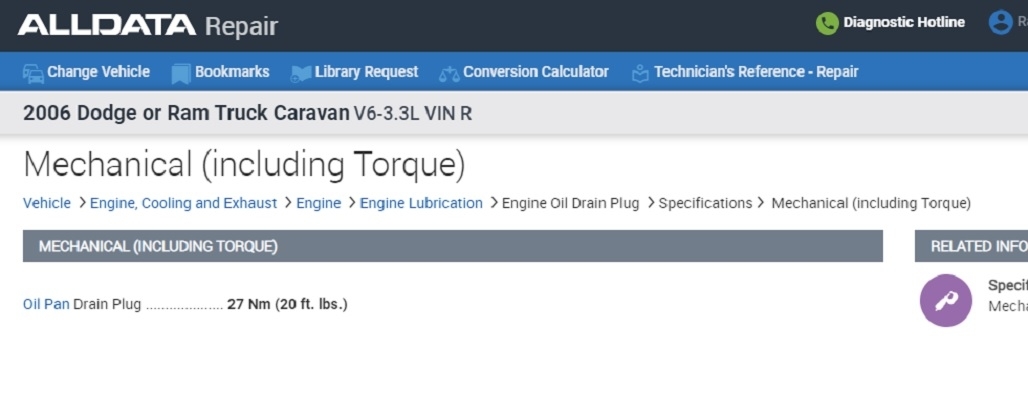Open the Library Request menu item
This screenshot has height=409, width=1028.
(x=366, y=72)
